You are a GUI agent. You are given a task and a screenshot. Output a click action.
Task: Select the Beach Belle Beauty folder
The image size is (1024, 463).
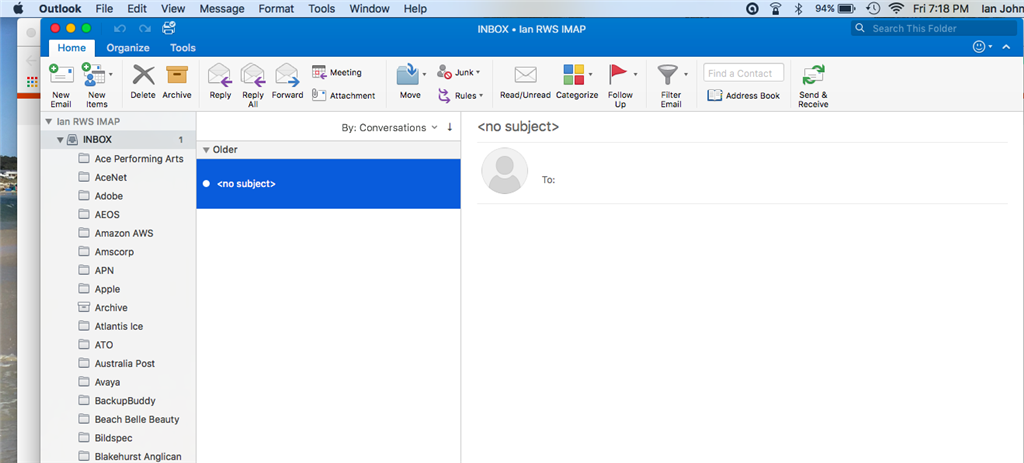(118, 419)
